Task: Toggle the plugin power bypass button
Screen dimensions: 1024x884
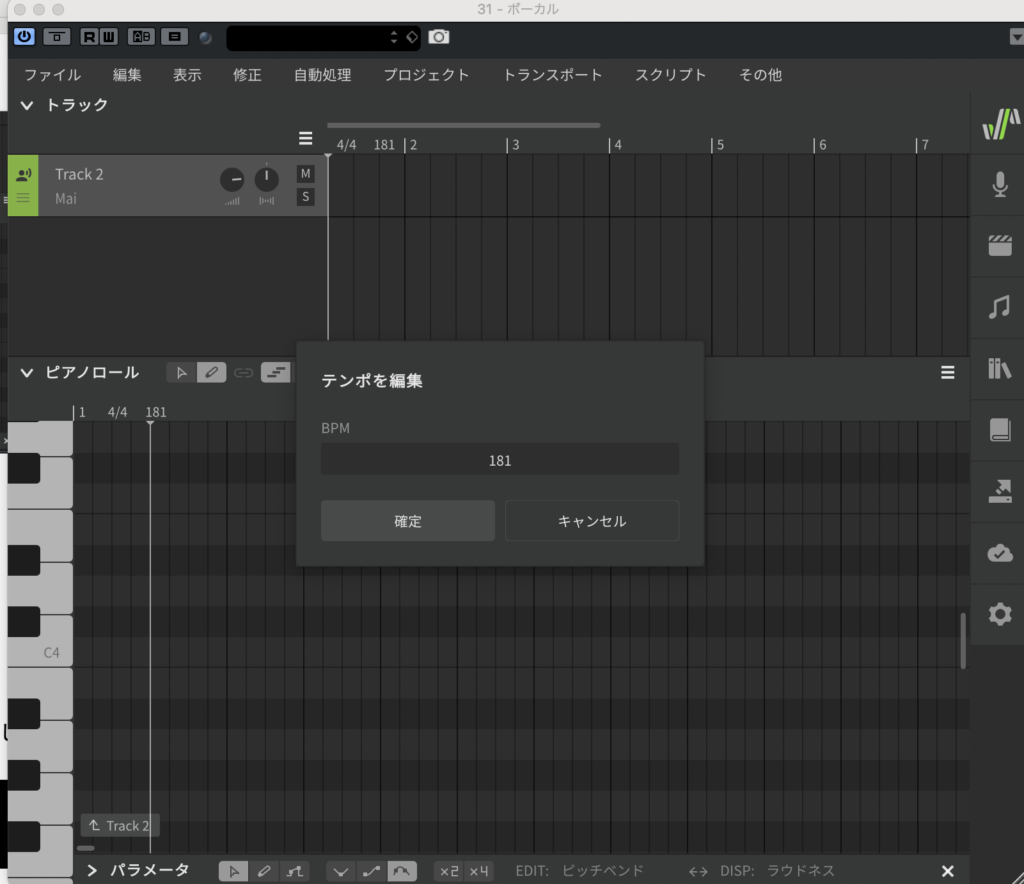Action: [x=24, y=37]
